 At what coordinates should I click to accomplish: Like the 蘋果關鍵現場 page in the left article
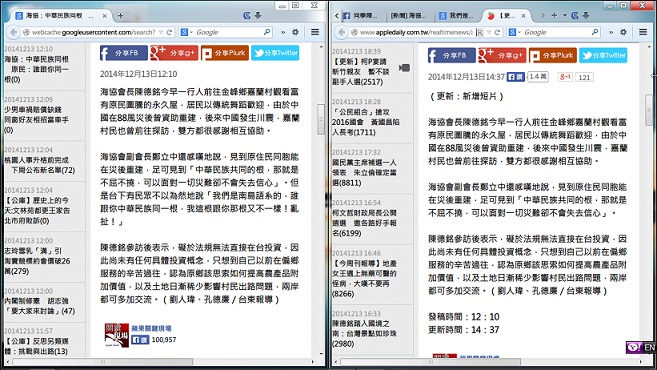click(140, 339)
